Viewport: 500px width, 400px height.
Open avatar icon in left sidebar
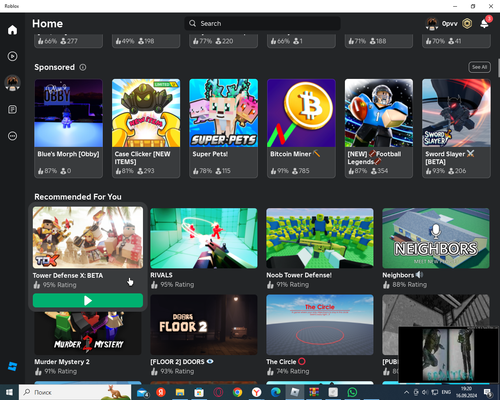click(12, 83)
